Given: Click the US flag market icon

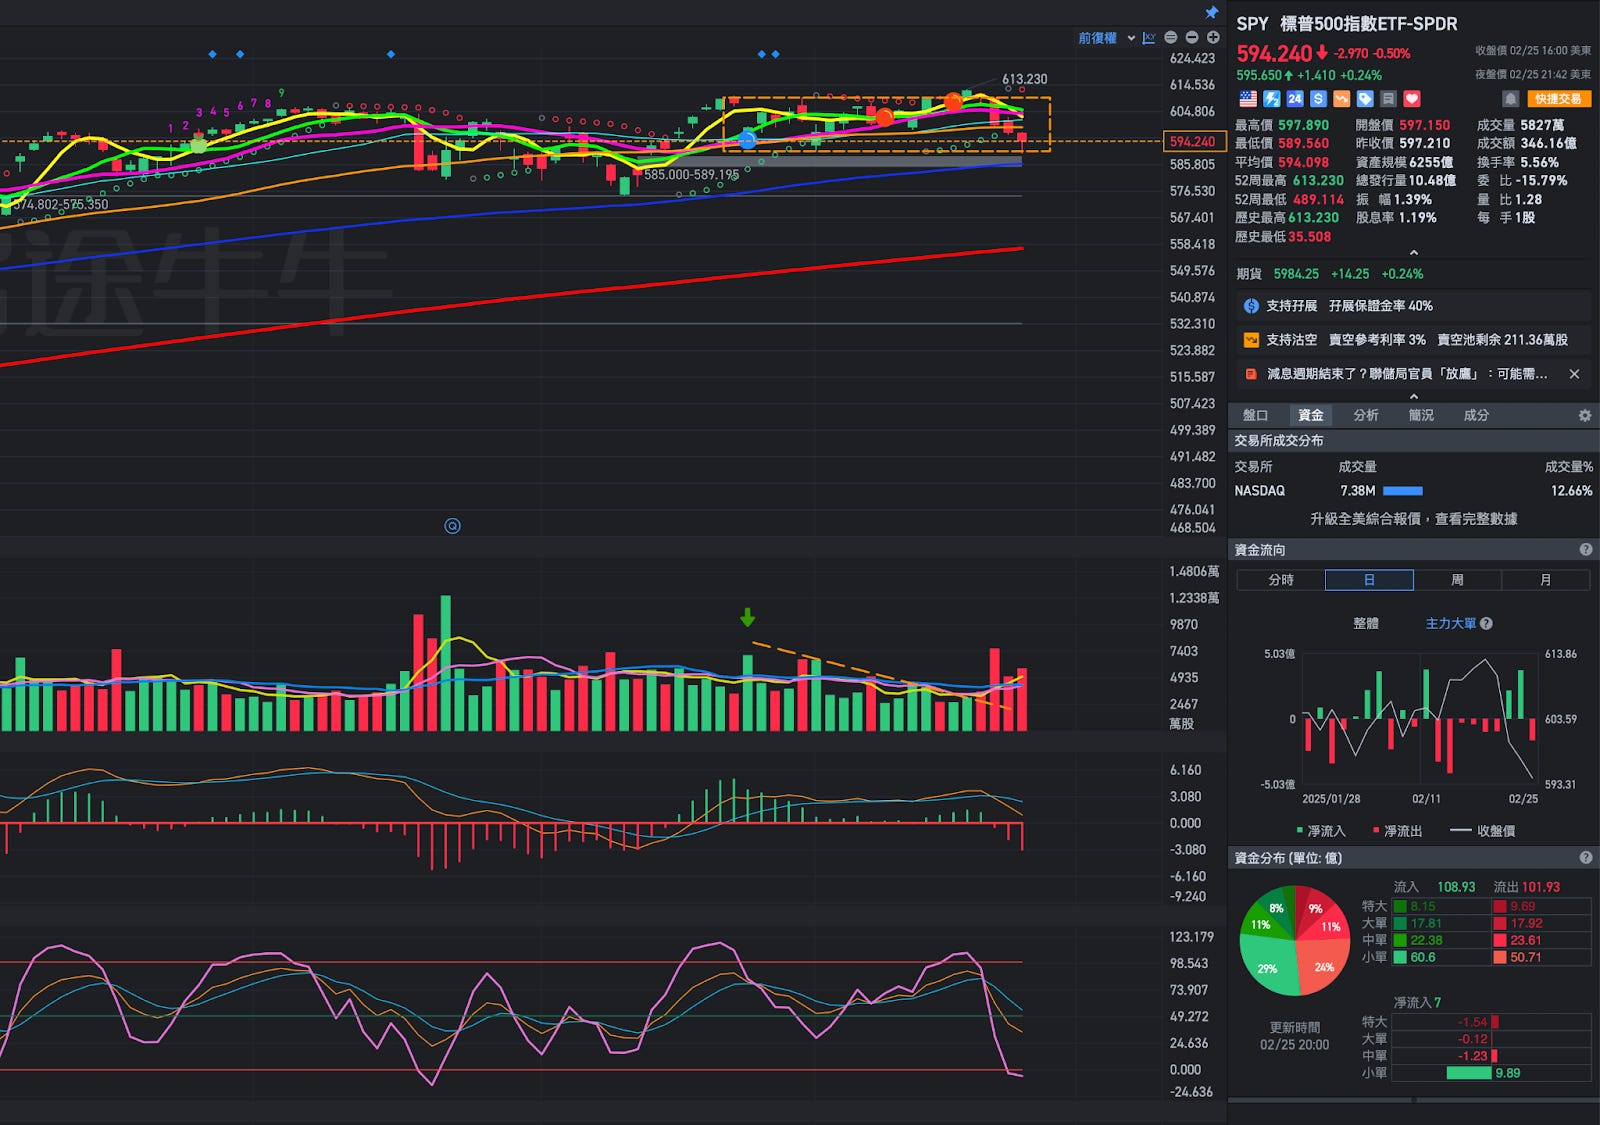Looking at the screenshot, I should [1248, 99].
